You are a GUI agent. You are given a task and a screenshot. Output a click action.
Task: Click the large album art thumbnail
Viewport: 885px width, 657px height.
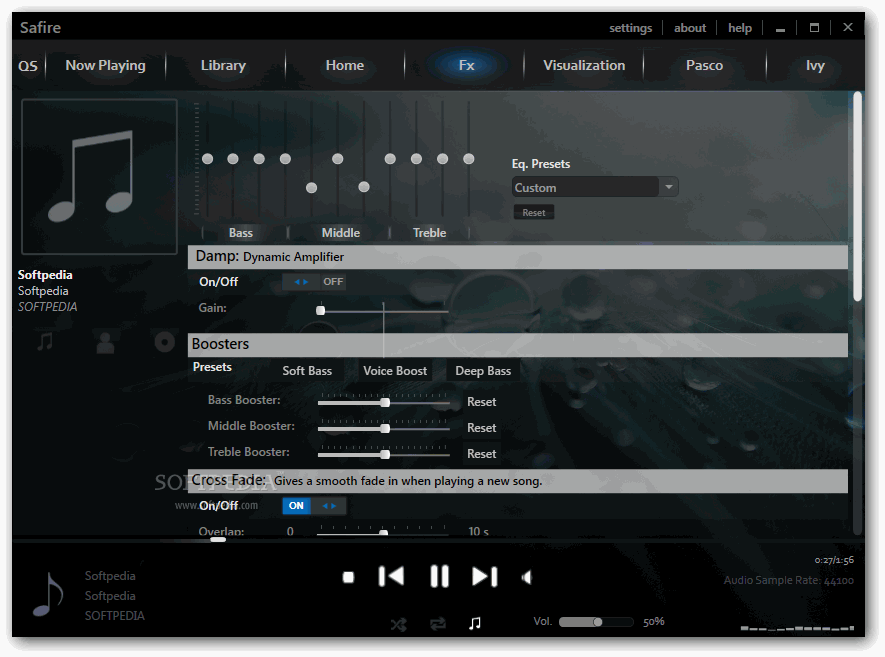coord(99,177)
